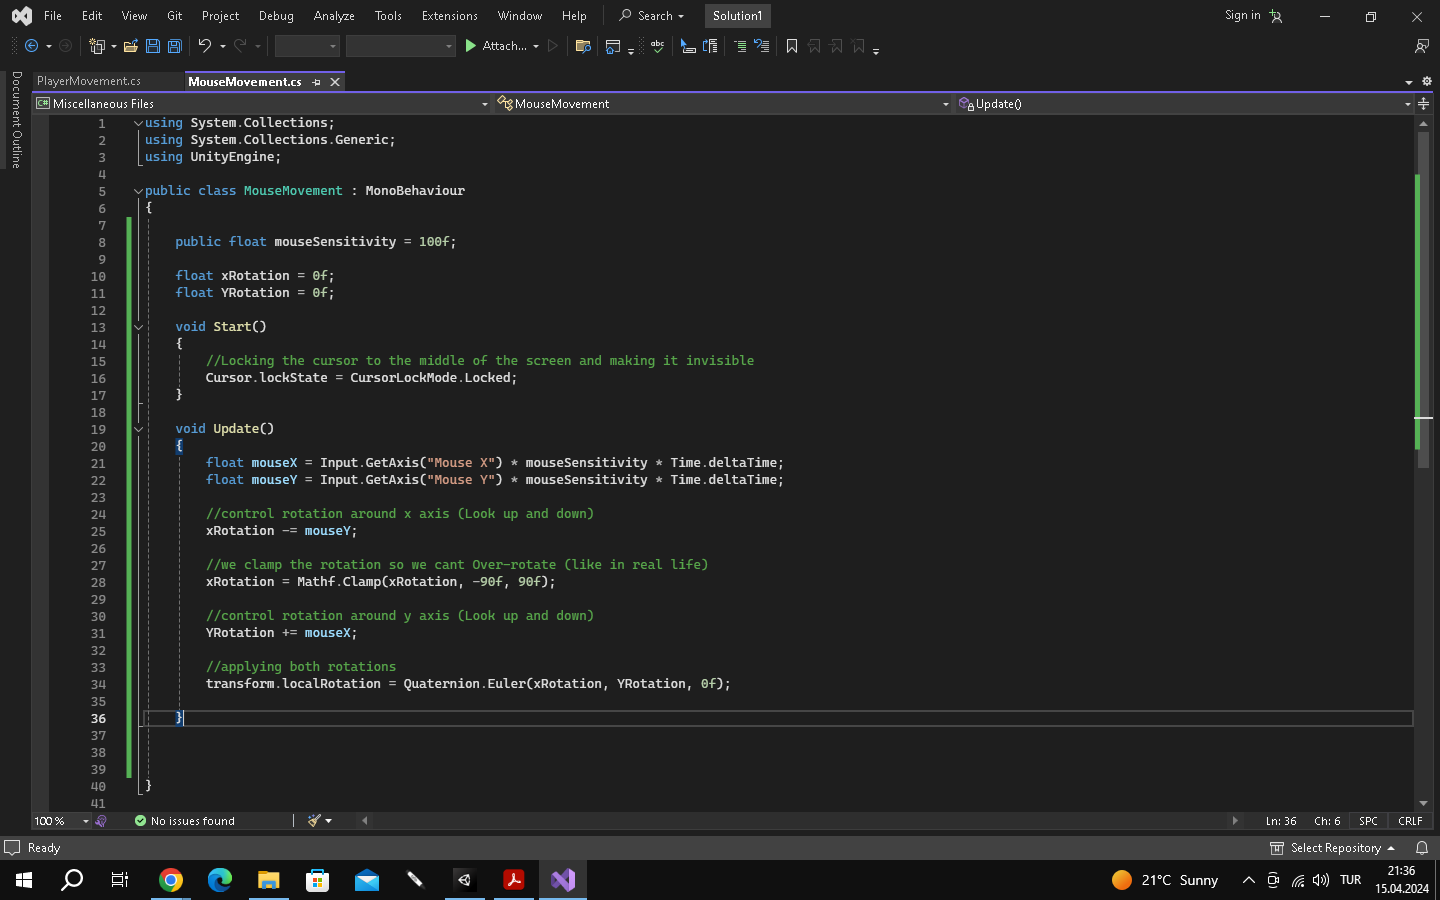Open the notifications bell in status bar

pos(1421,848)
